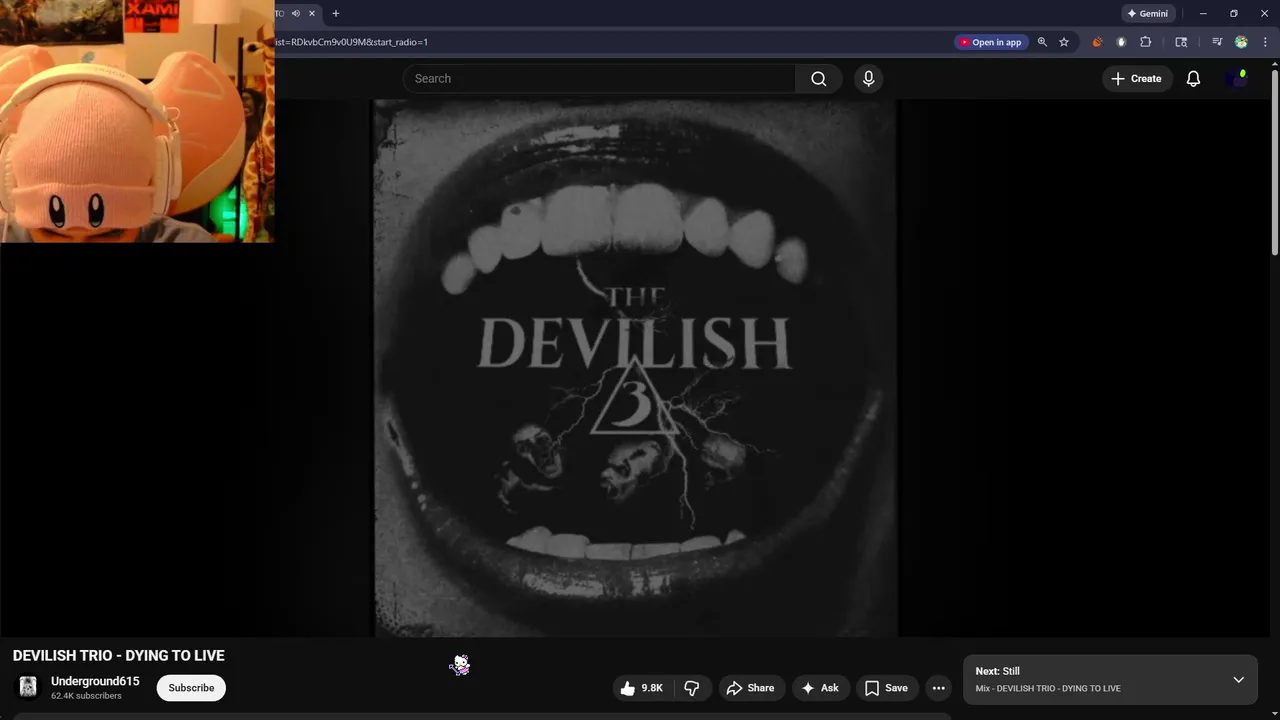The height and width of the screenshot is (720, 1280).
Task: Focus the YouTube search field
Action: click(x=600, y=78)
